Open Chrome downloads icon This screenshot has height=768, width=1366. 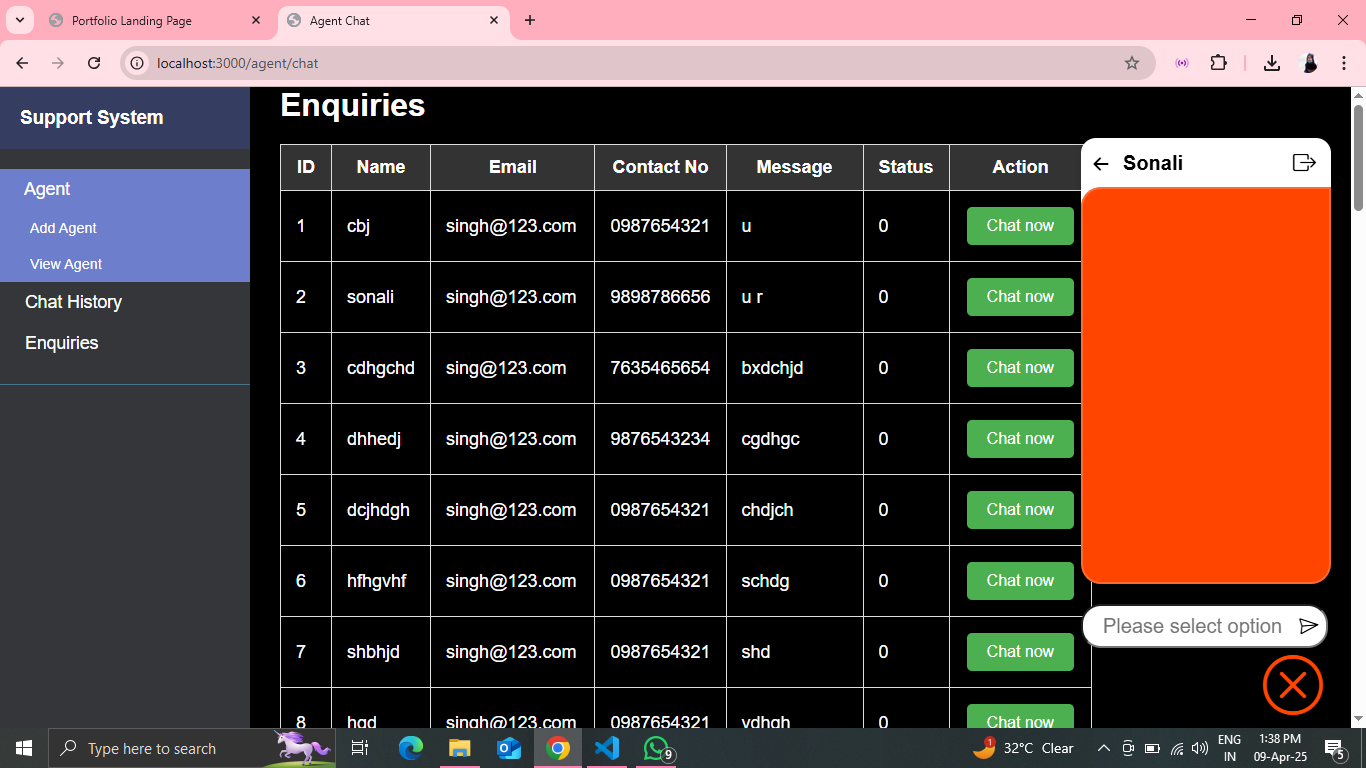[x=1271, y=63]
